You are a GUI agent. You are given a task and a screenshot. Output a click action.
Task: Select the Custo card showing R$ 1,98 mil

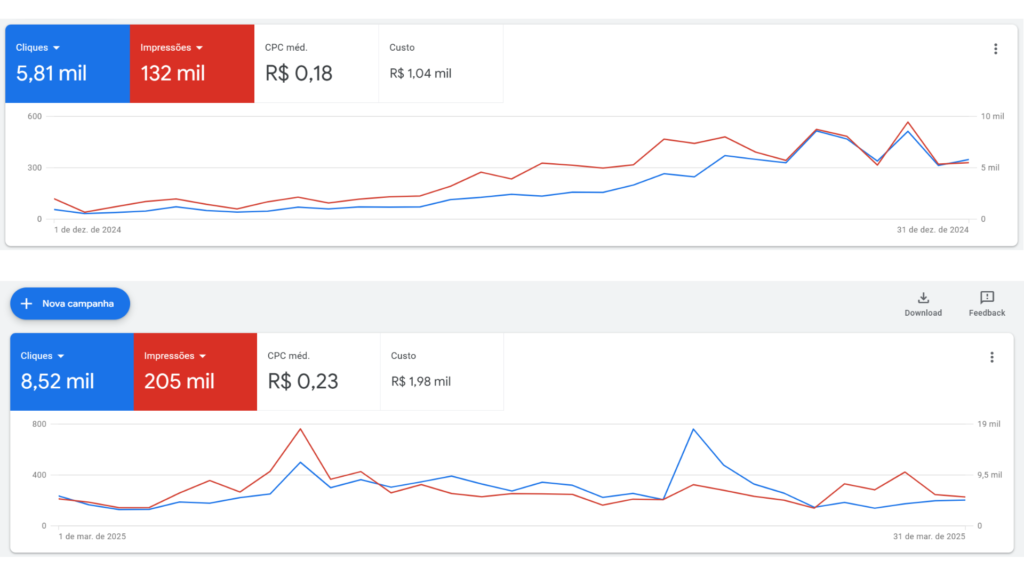point(443,371)
